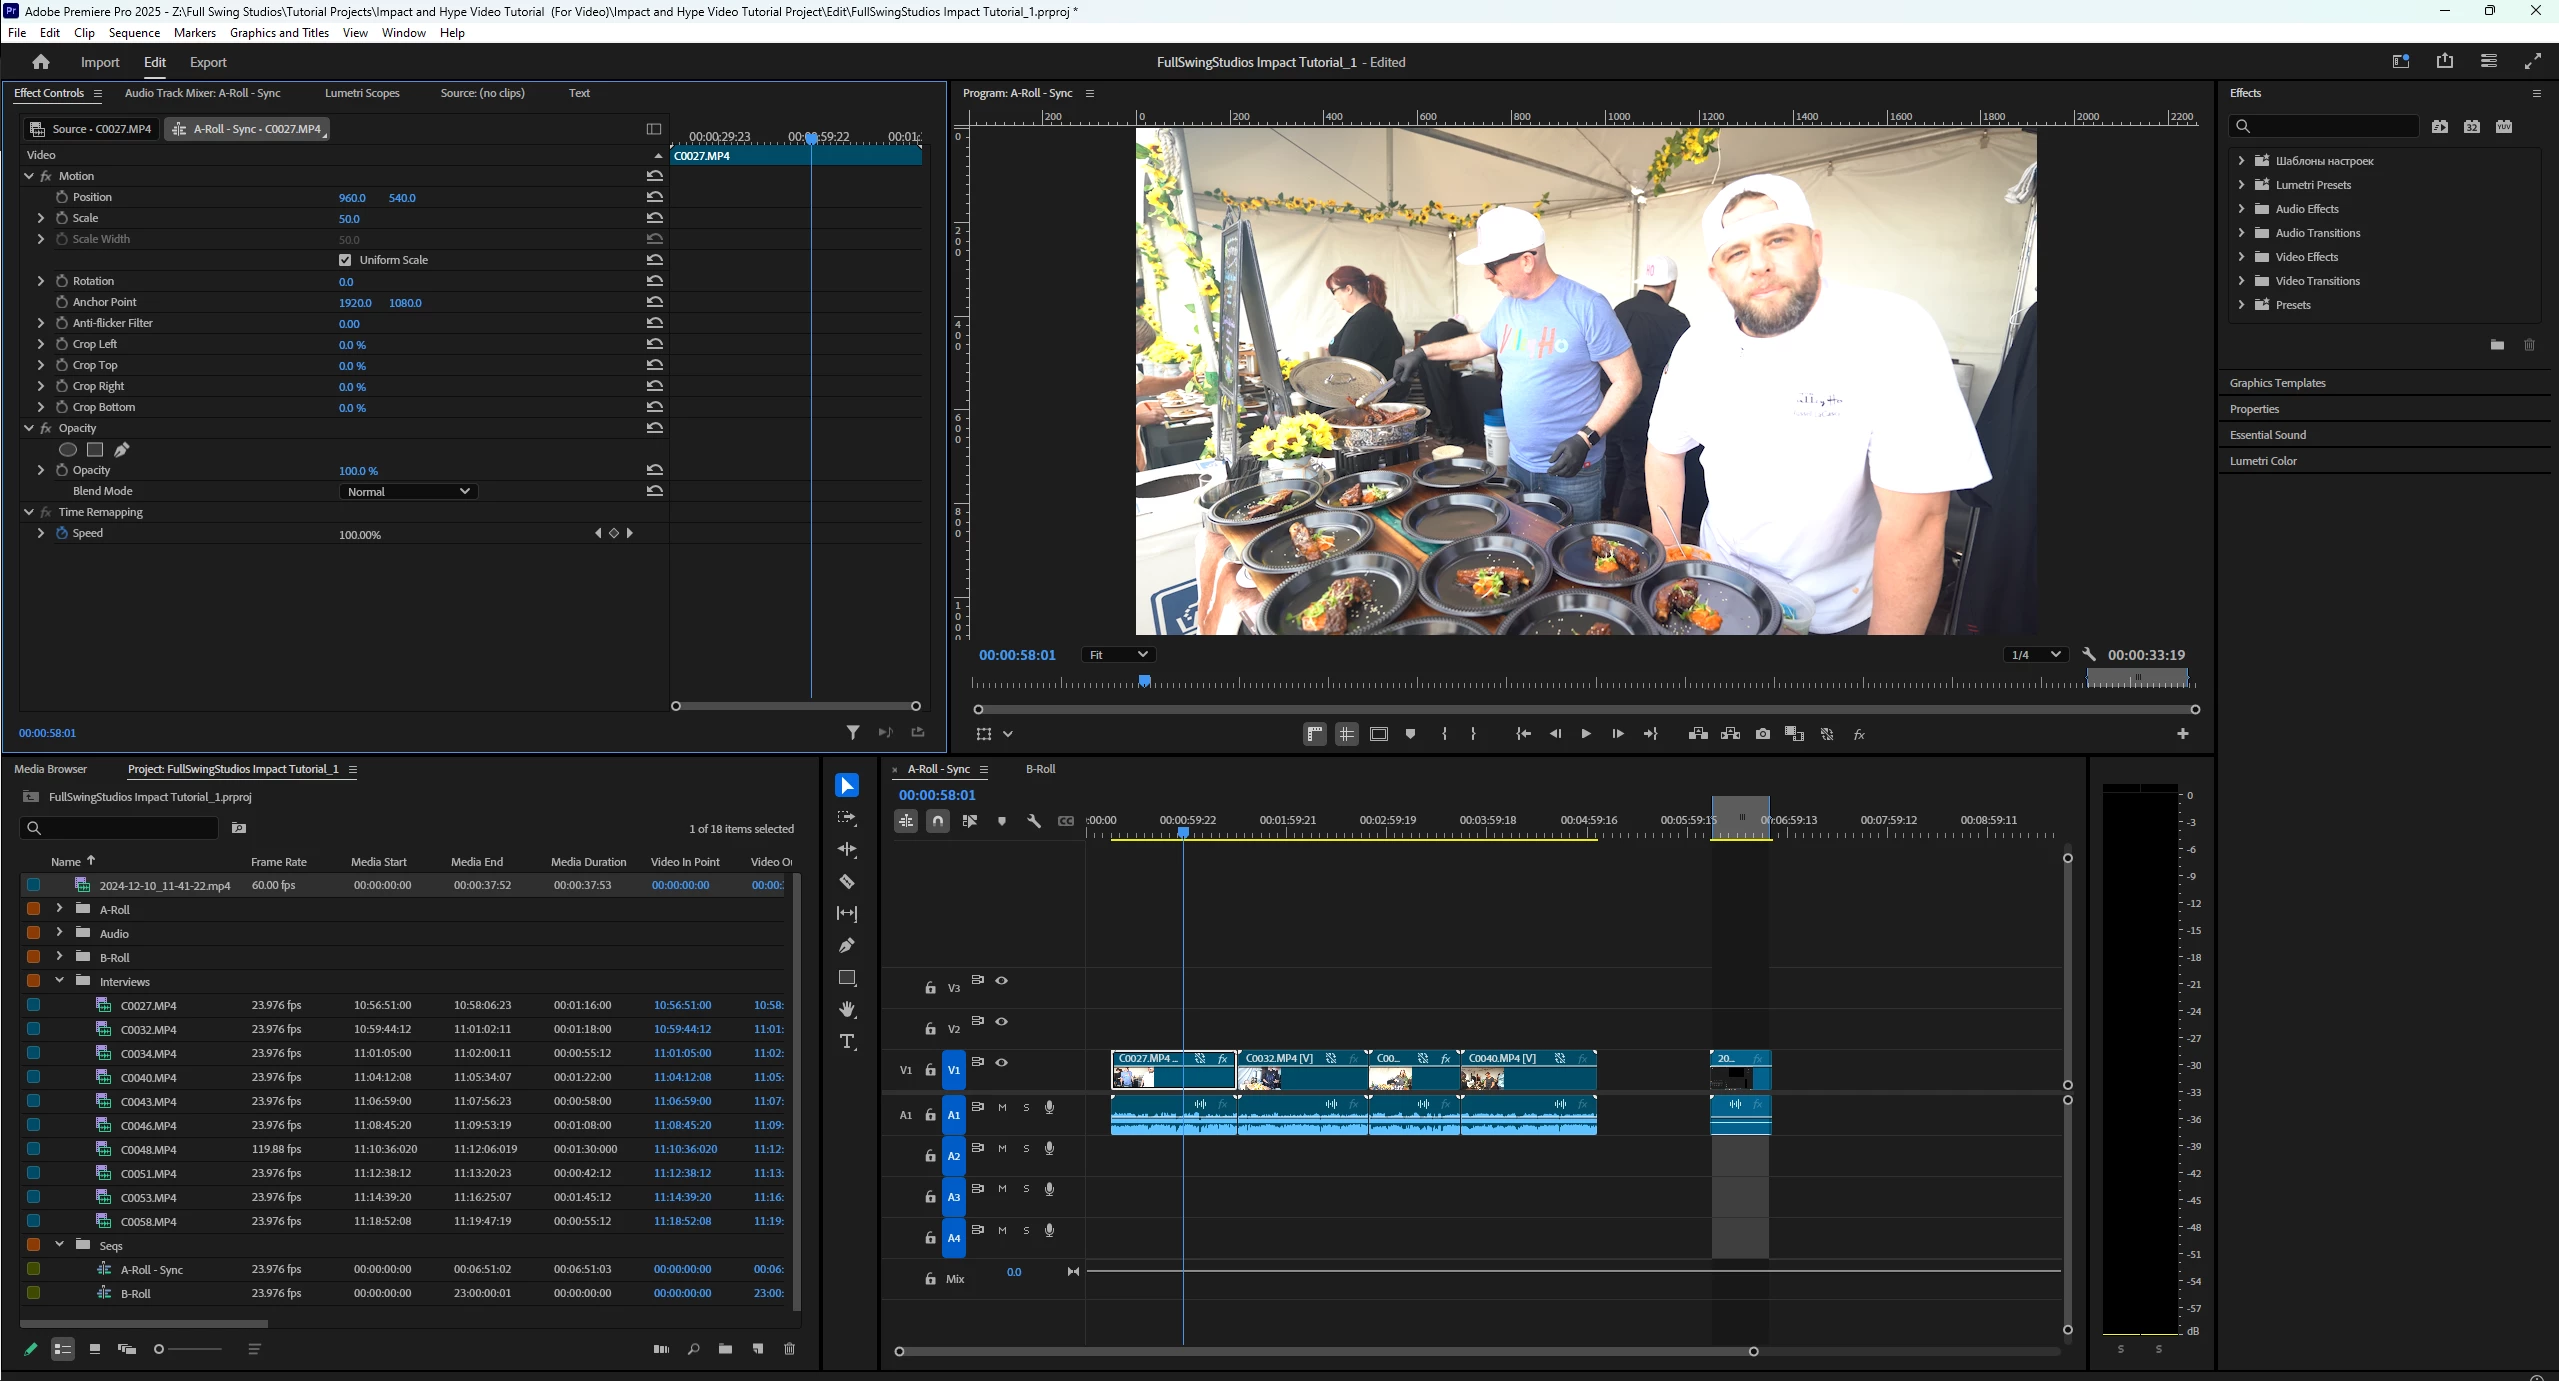Screen dimensions: 2559x1381
Task: Open the Fit zoom level dropdown
Action: pyautogui.click(x=1118, y=654)
